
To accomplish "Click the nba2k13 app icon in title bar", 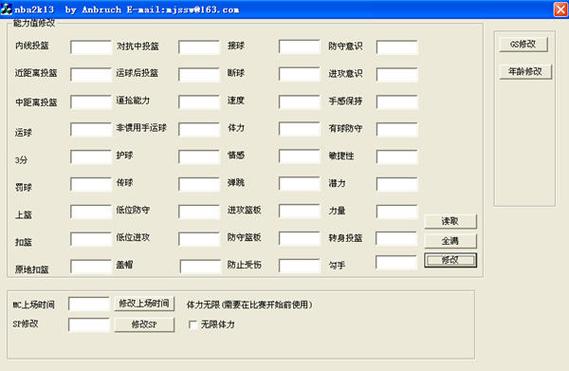I will pyautogui.click(x=6, y=9).
